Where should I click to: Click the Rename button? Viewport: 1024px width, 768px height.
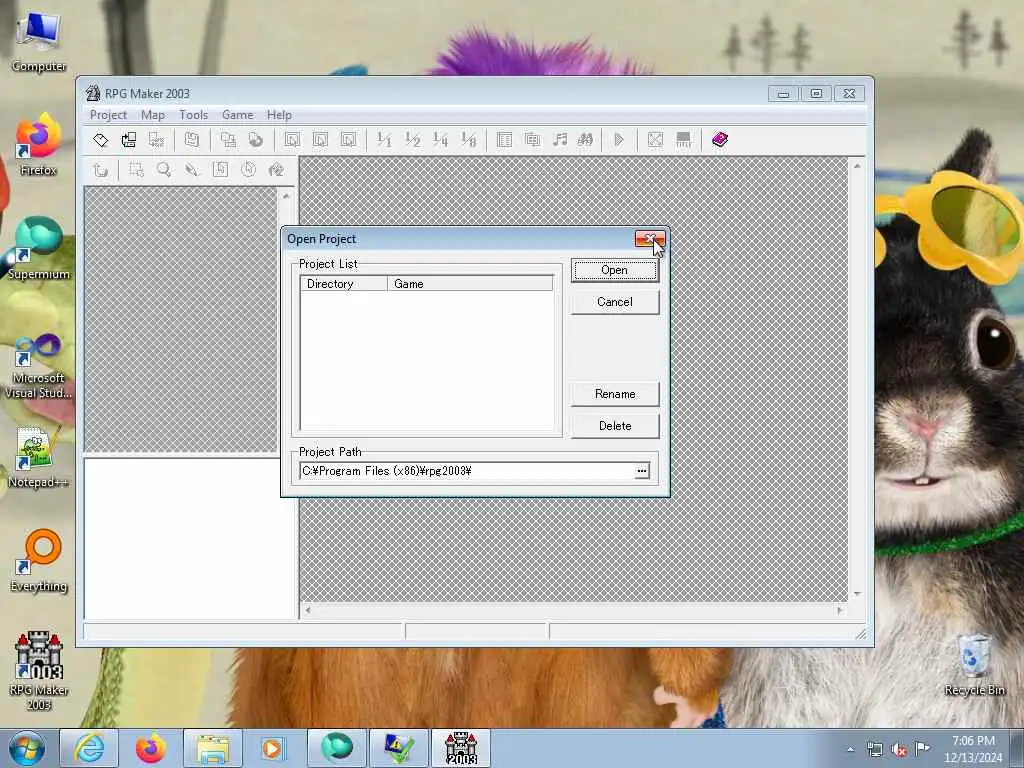click(615, 394)
